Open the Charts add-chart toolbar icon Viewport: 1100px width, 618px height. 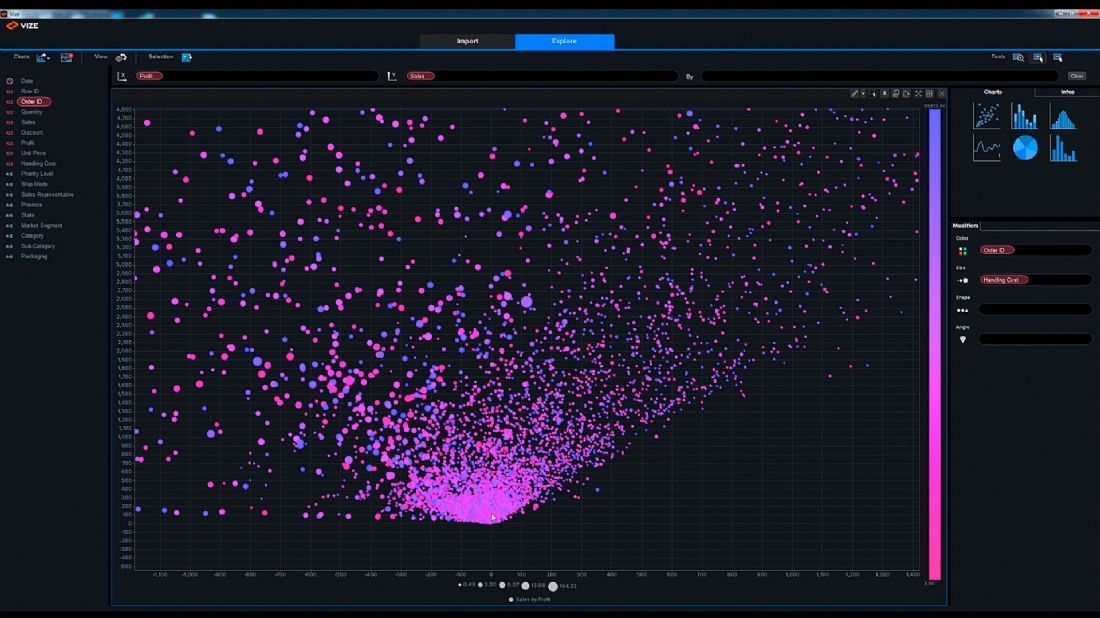(41, 58)
